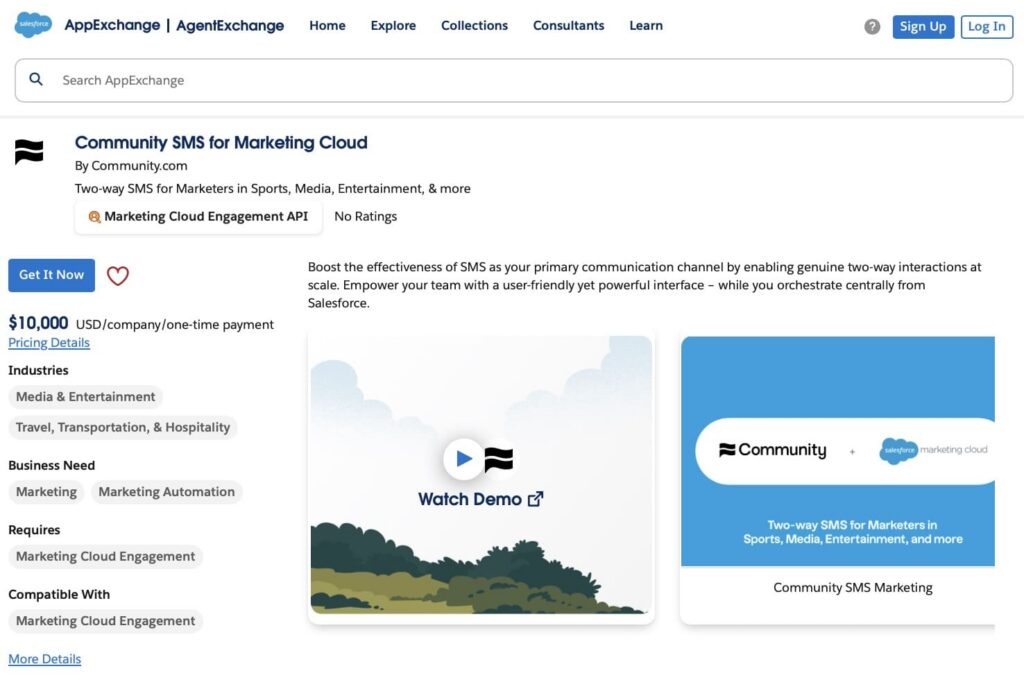Image resolution: width=1024 pixels, height=680 pixels.
Task: Click Marketing Cloud Engagement under Requires
Action: click(x=105, y=557)
